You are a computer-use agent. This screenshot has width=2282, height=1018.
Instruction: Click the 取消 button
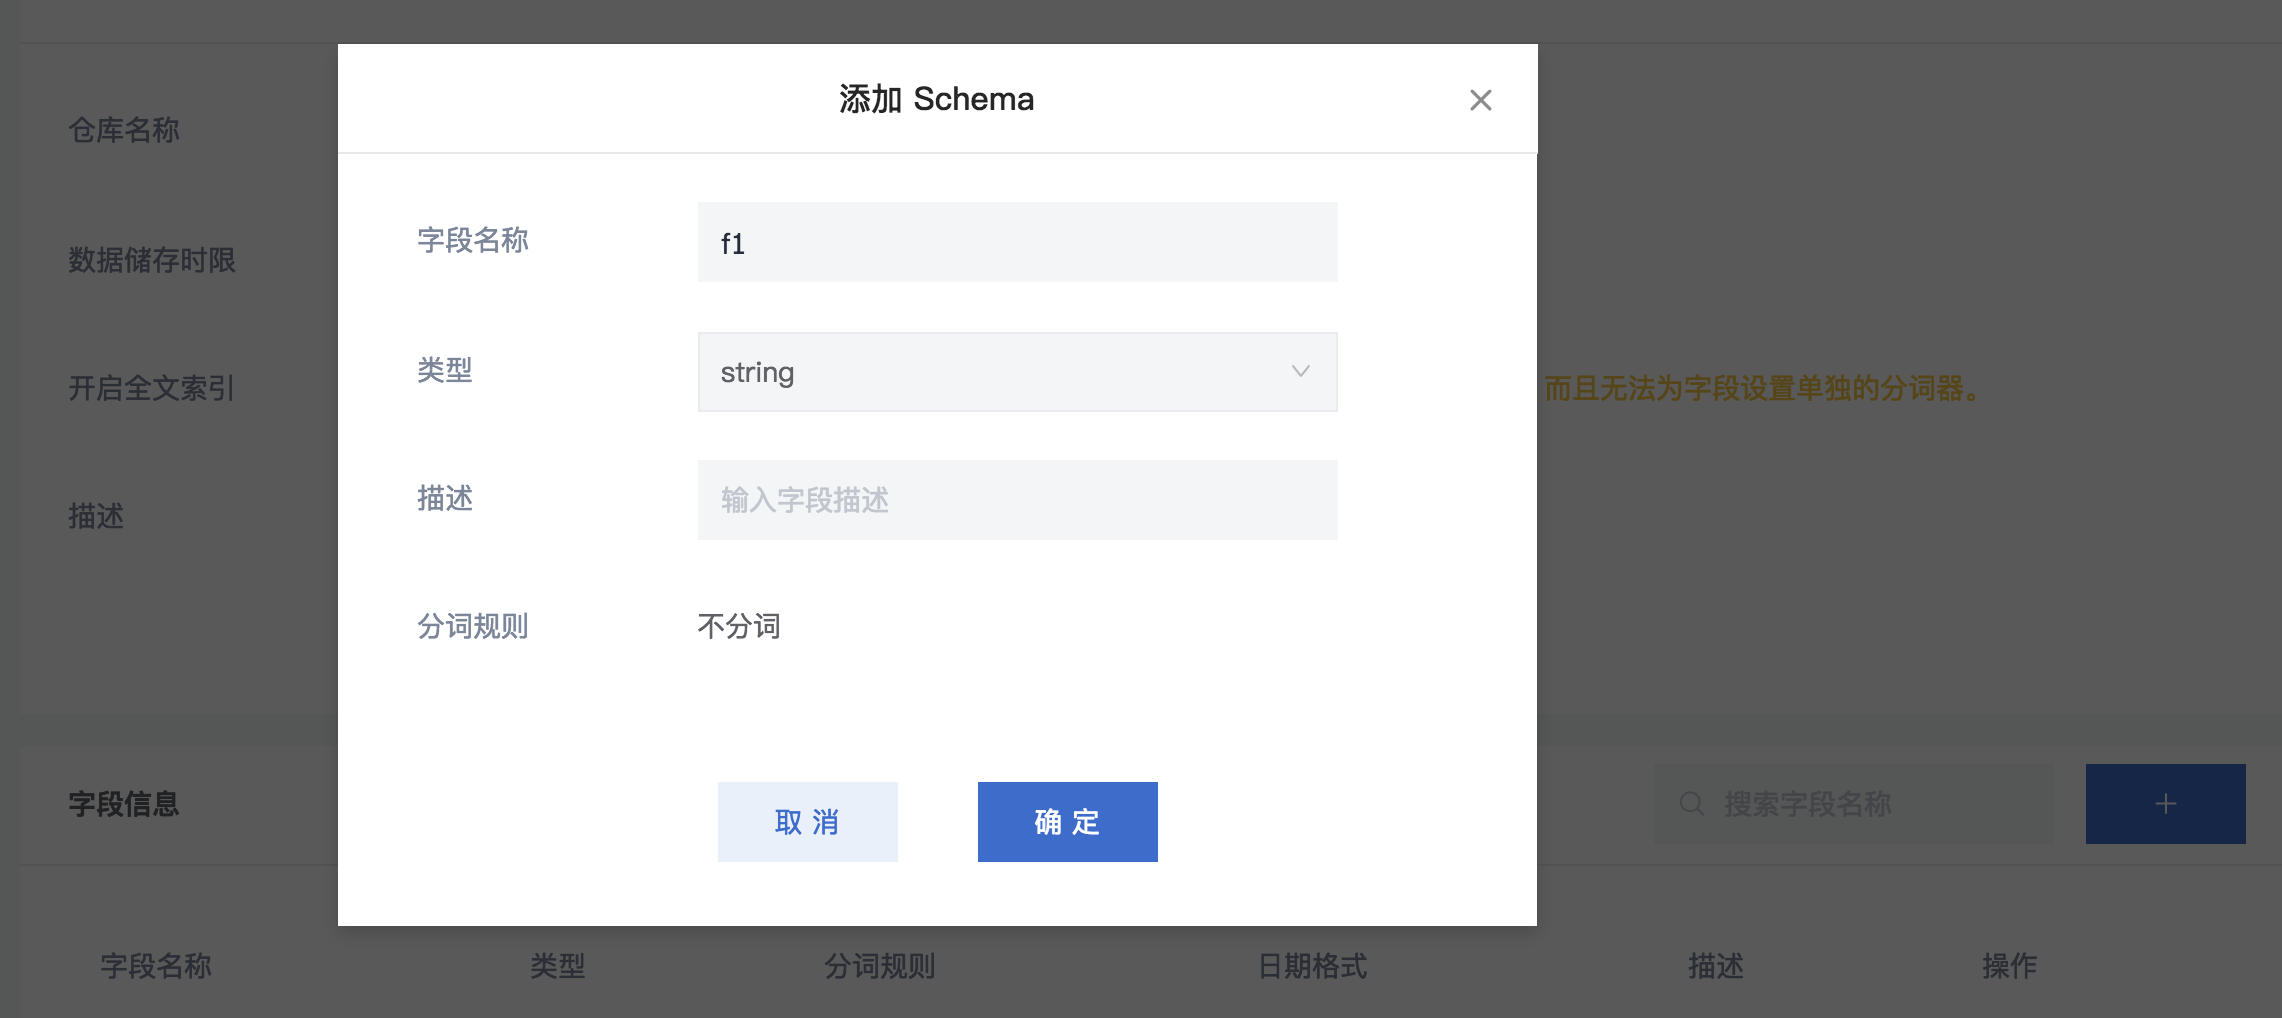click(x=807, y=822)
